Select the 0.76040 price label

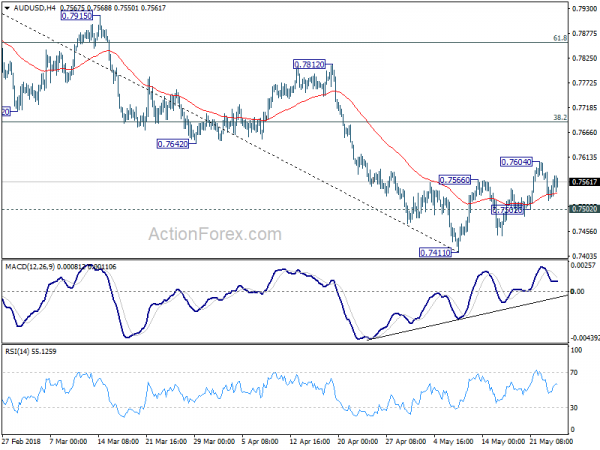pos(516,162)
